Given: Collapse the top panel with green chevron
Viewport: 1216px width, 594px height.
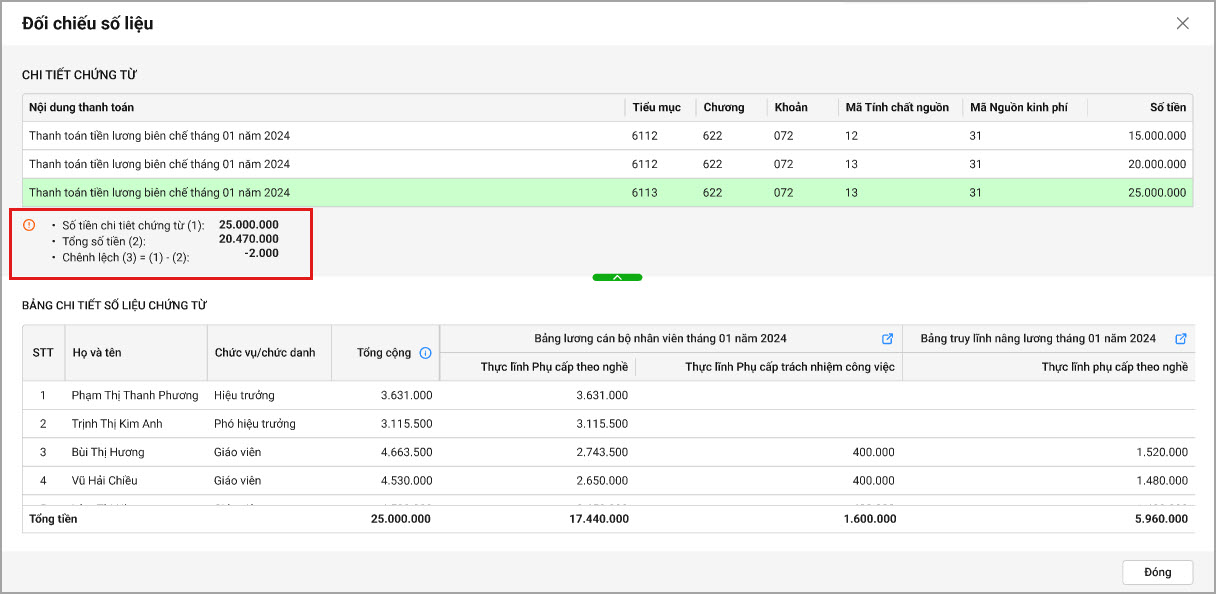Looking at the screenshot, I should coord(617,277).
